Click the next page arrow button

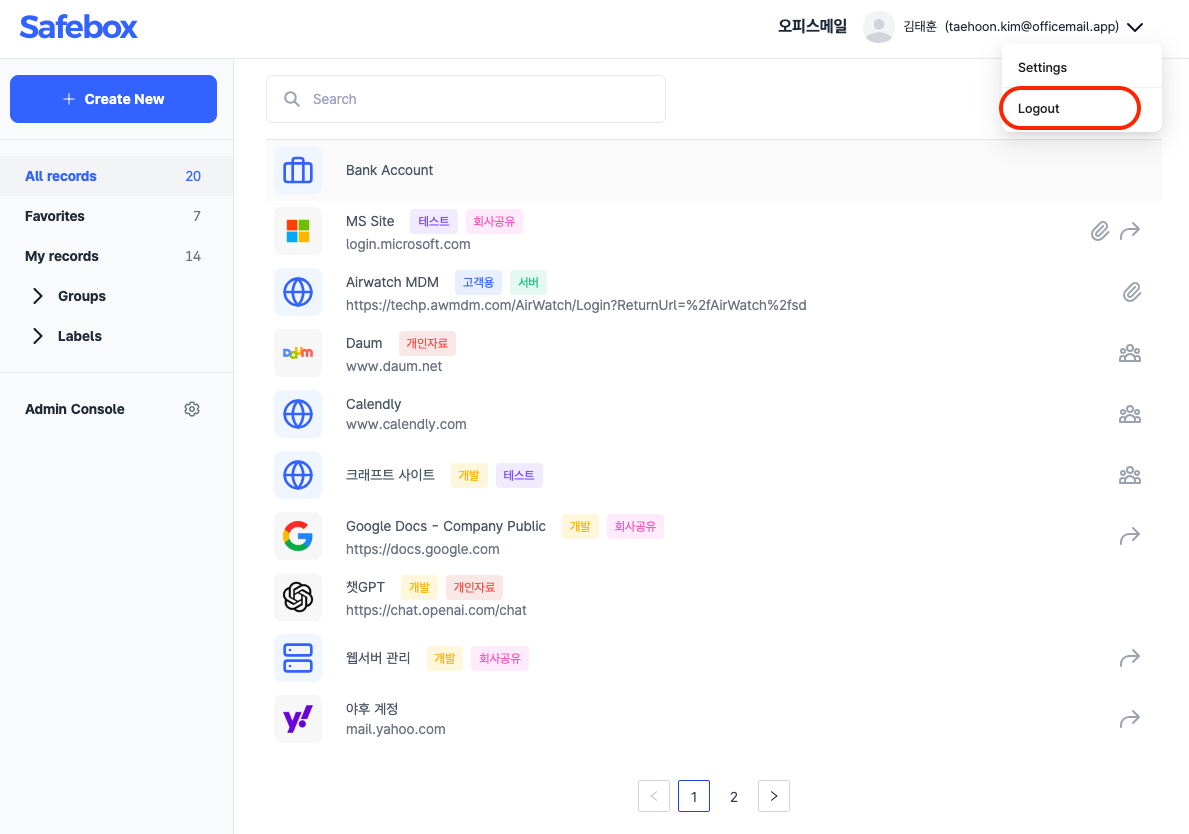click(774, 796)
